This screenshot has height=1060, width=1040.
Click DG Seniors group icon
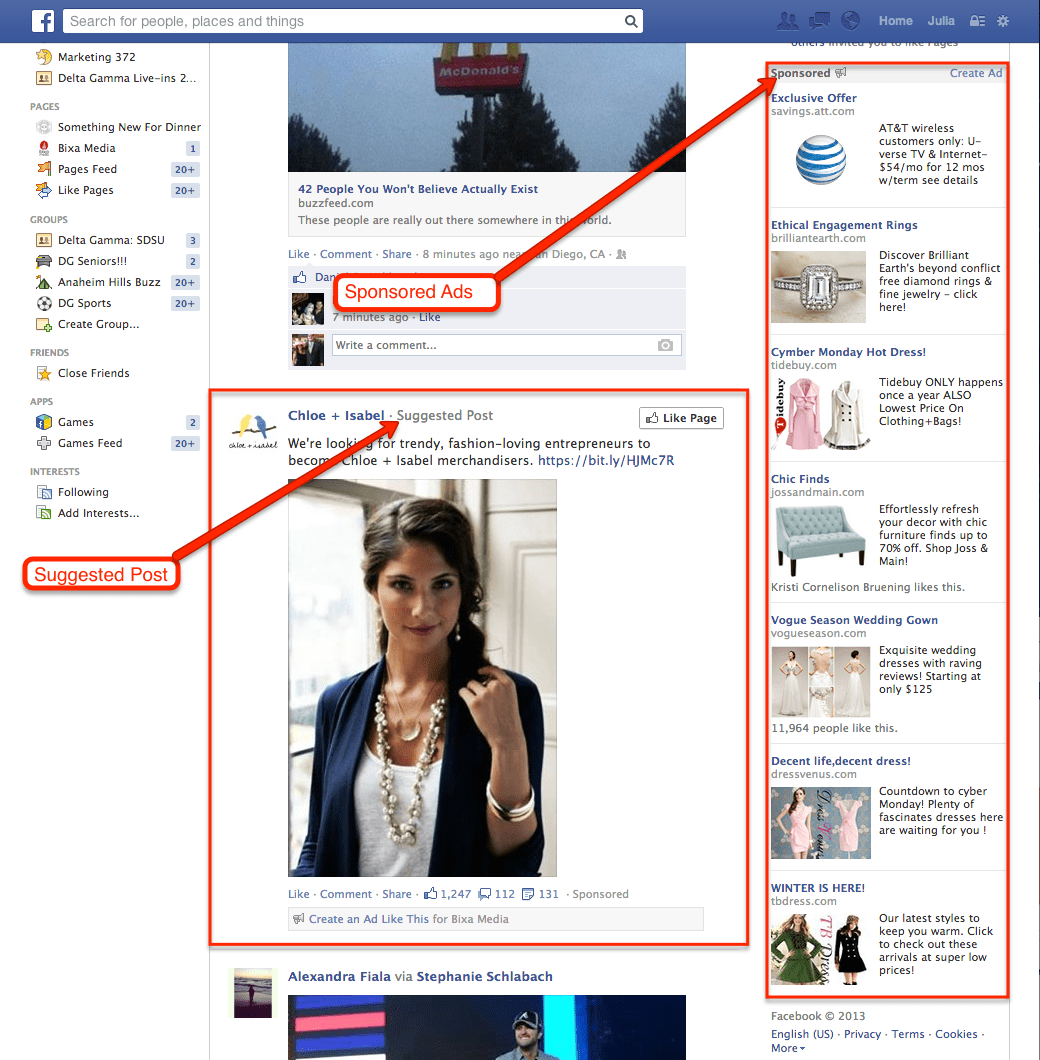click(44, 261)
